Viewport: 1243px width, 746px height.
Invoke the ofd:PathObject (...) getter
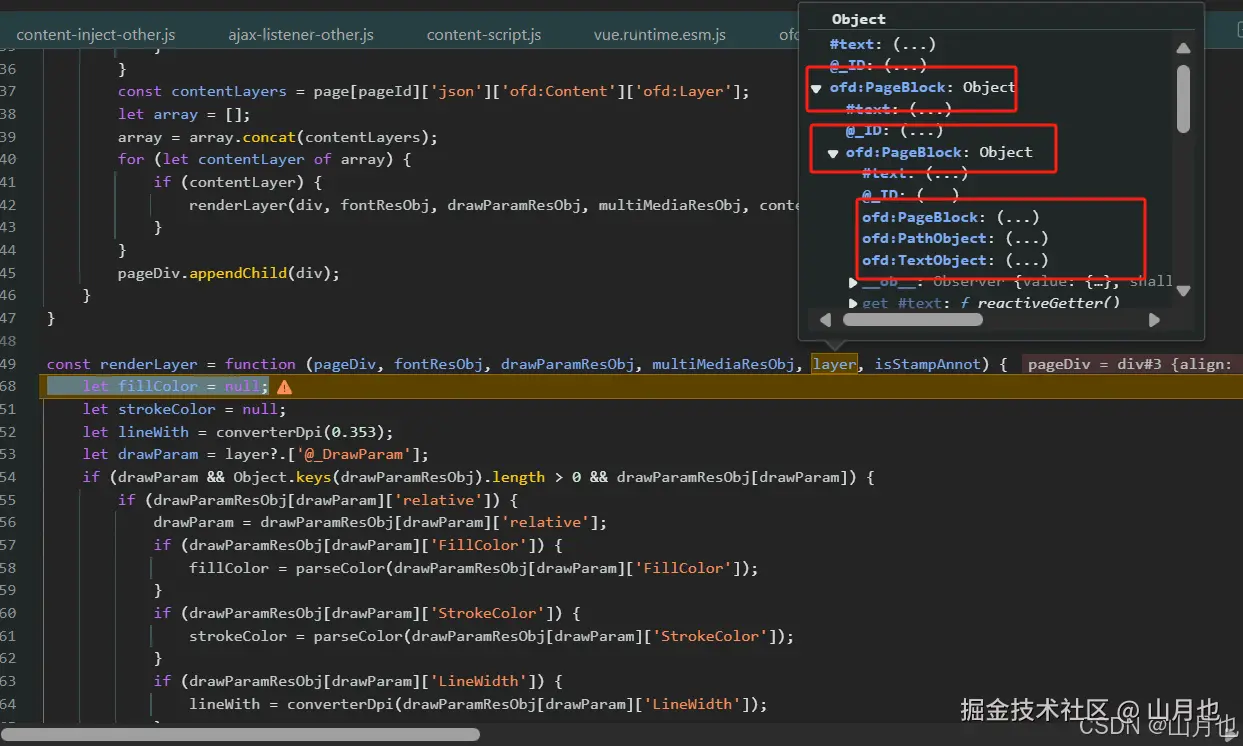click(1026, 239)
